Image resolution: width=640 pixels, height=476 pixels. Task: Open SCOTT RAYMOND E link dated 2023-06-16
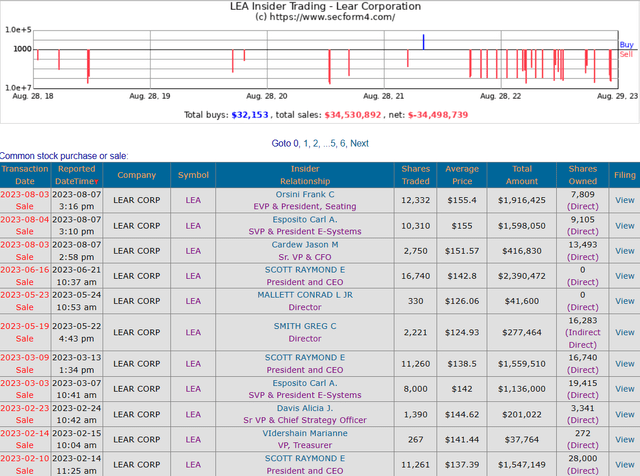305,270
